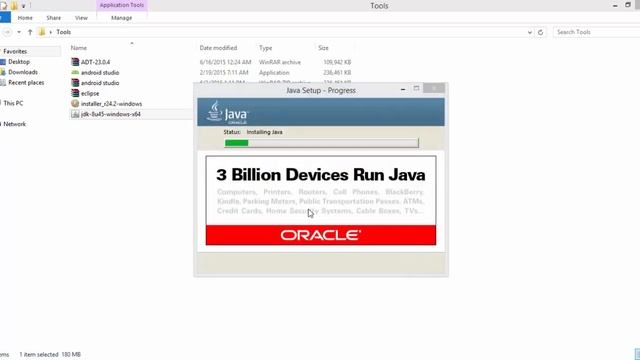Click the Java logo in setup header
This screenshot has height=360, width=640.
[228, 112]
